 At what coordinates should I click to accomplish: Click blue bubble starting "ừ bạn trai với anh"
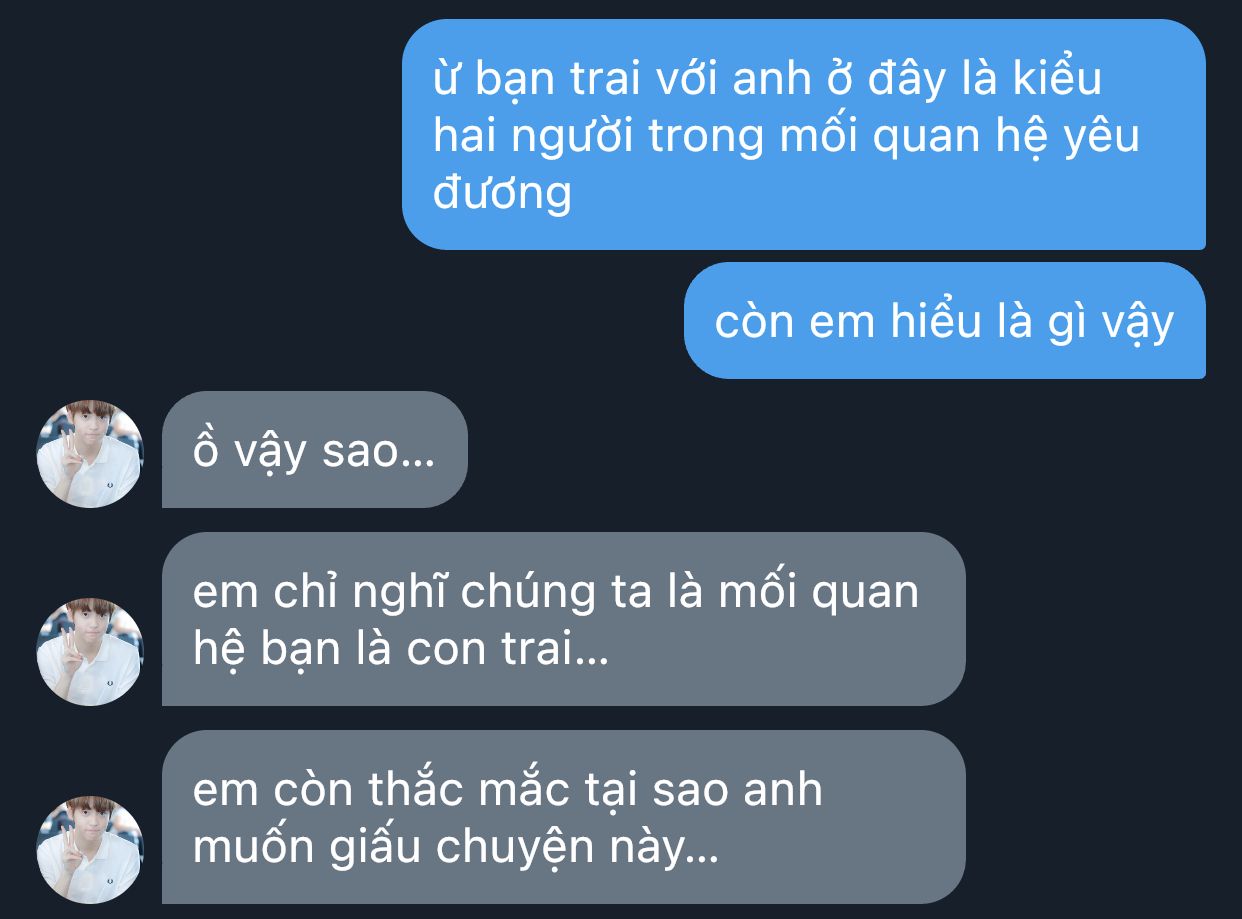[x=804, y=134]
